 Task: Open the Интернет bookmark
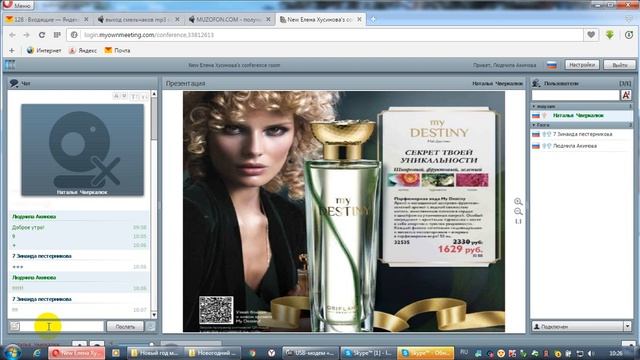click(44, 51)
